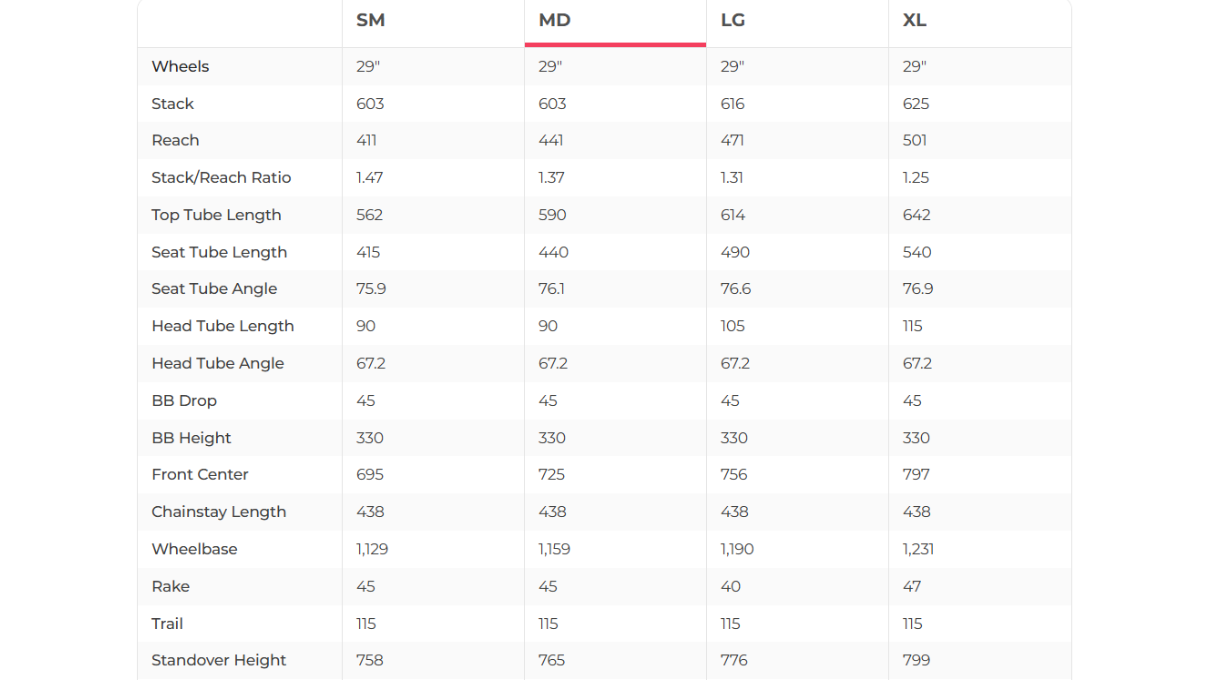The height and width of the screenshot is (681, 1210).
Task: Click the Wheels row label
Action: [180, 67]
